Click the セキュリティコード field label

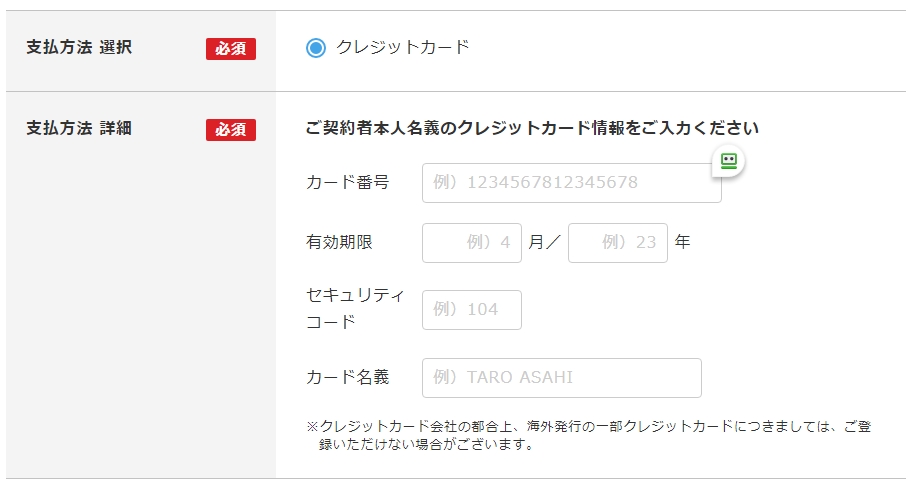[355, 308]
